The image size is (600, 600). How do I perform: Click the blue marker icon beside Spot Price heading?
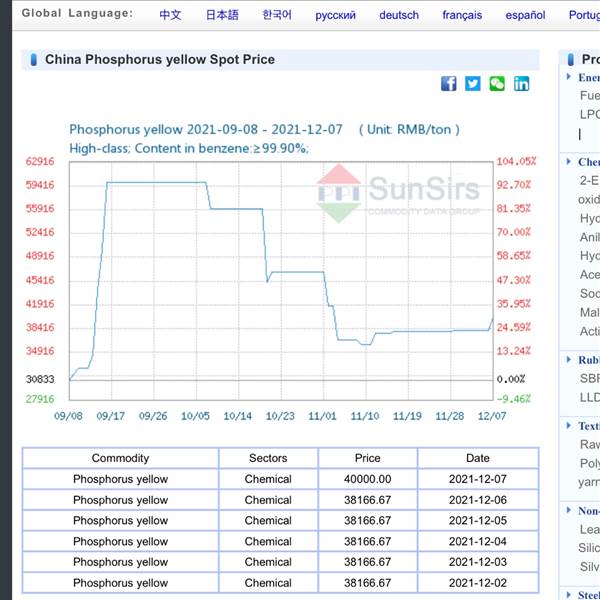[34, 60]
